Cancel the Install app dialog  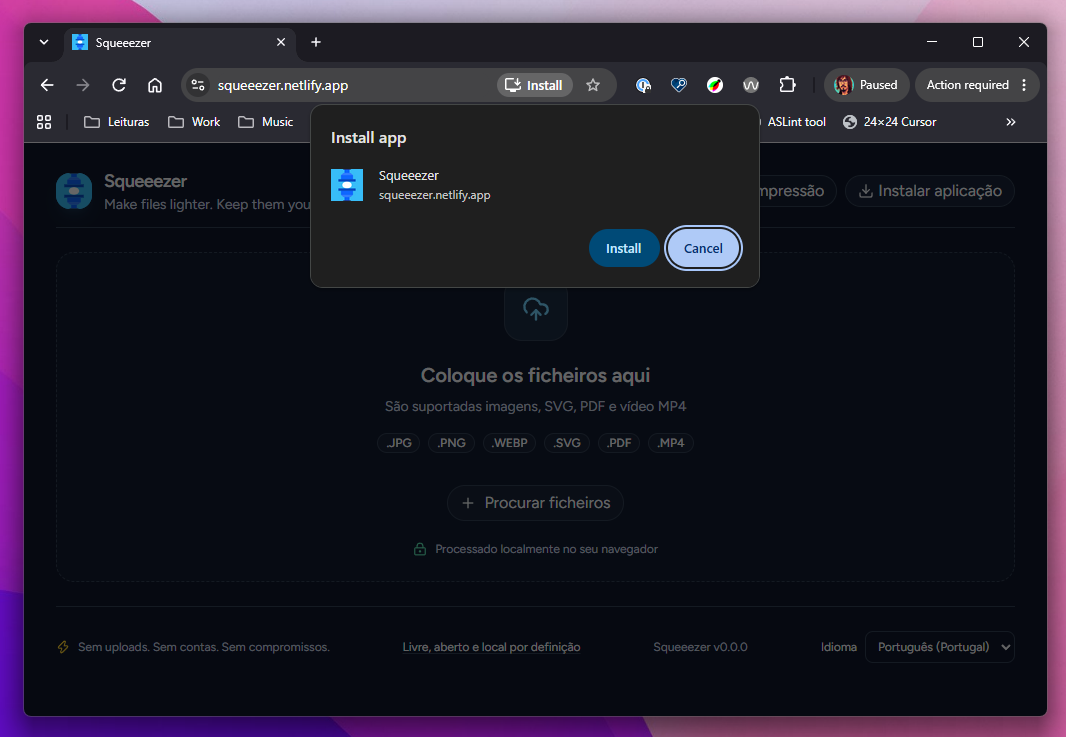pyautogui.click(x=703, y=248)
